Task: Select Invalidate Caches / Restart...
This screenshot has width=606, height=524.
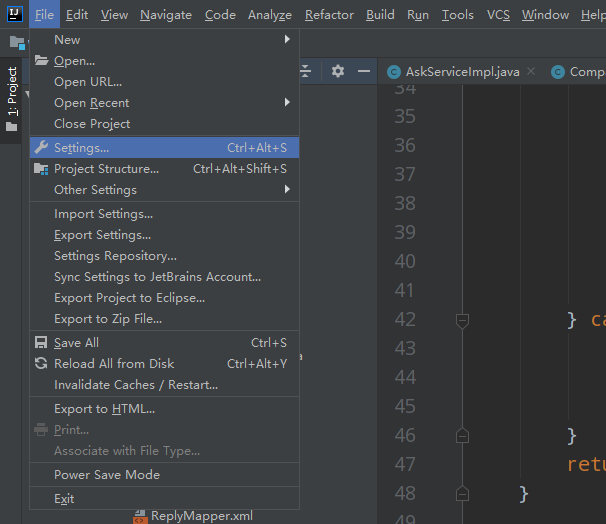Action: point(164,384)
